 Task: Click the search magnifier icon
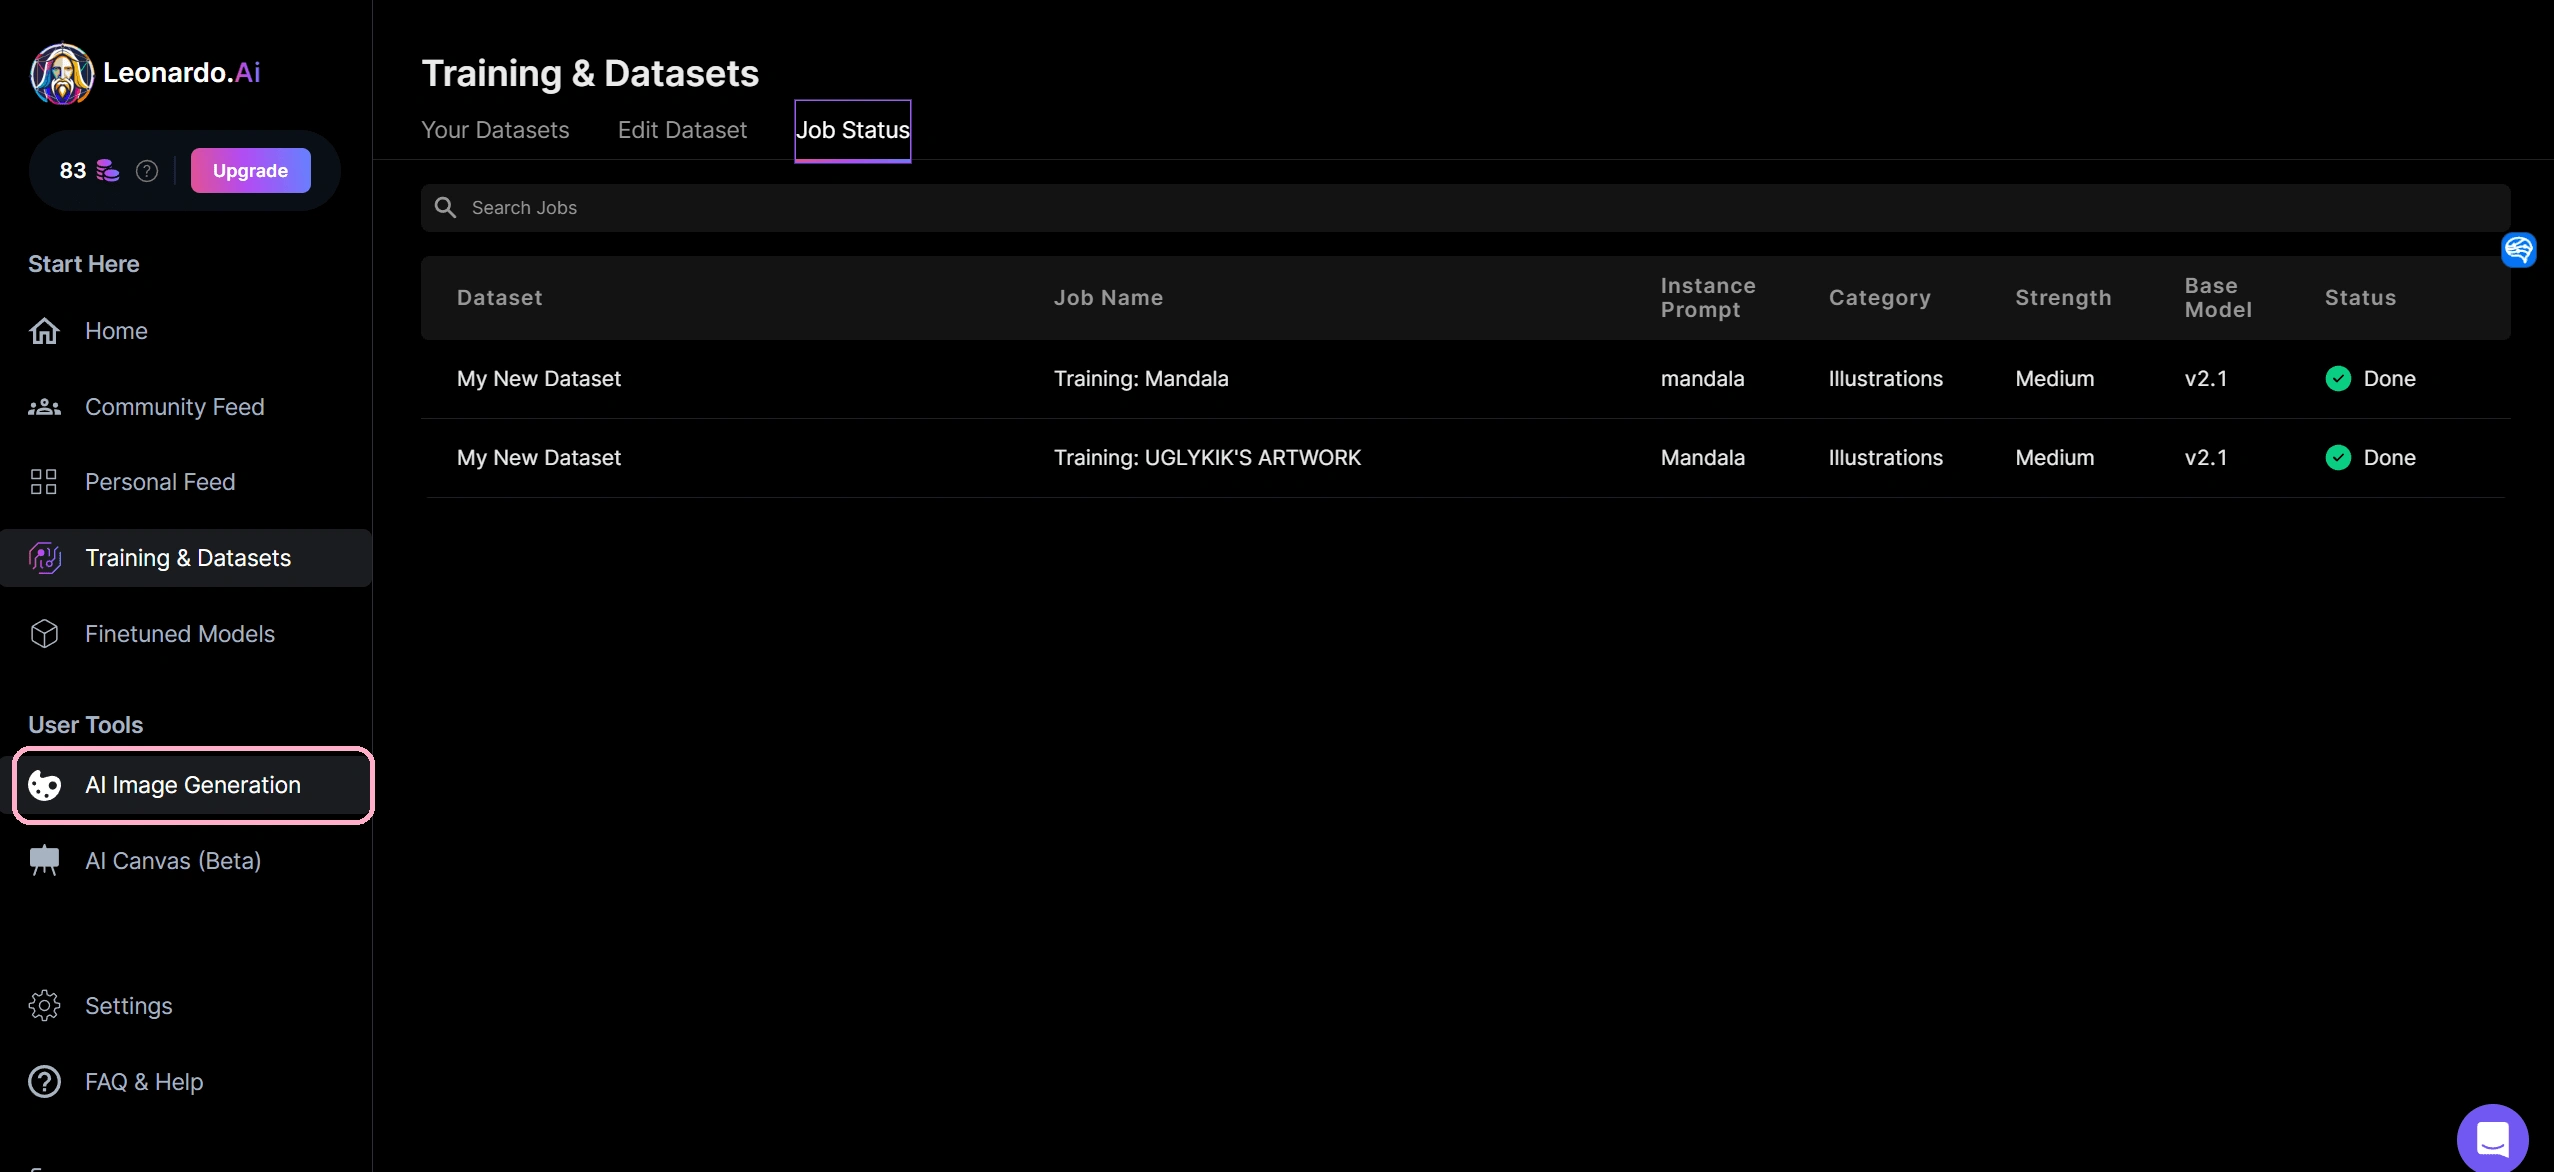446,208
